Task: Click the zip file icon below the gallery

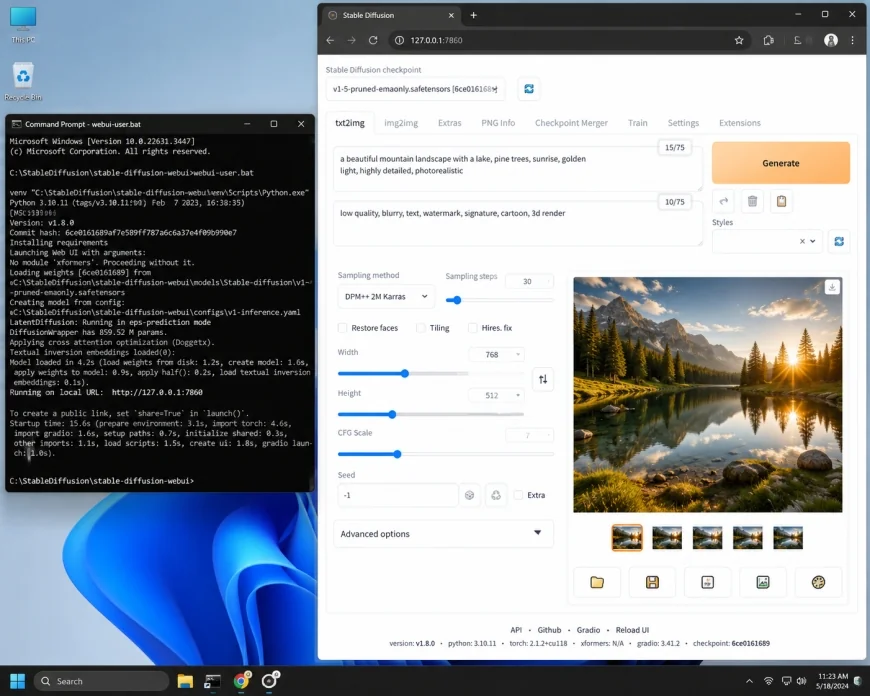Action: tap(707, 582)
